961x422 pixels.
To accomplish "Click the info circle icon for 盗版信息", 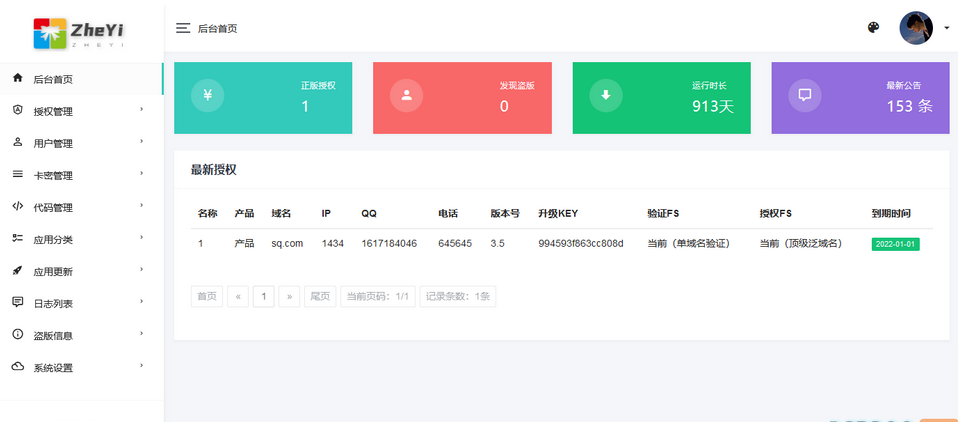I will [18, 334].
